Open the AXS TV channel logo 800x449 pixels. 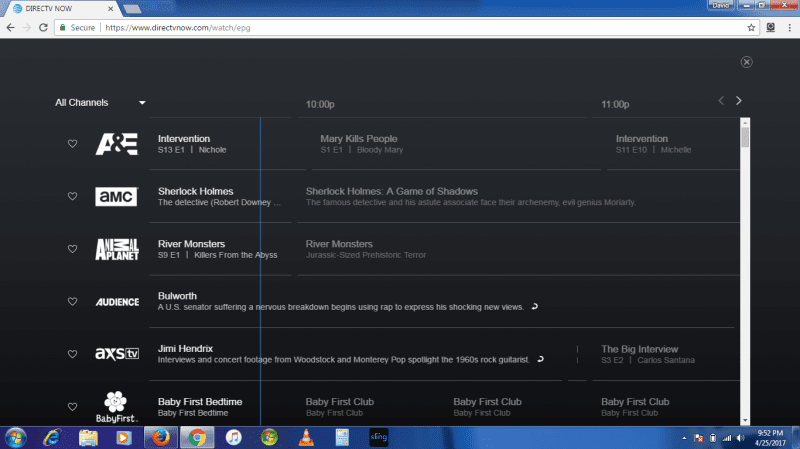[117, 354]
